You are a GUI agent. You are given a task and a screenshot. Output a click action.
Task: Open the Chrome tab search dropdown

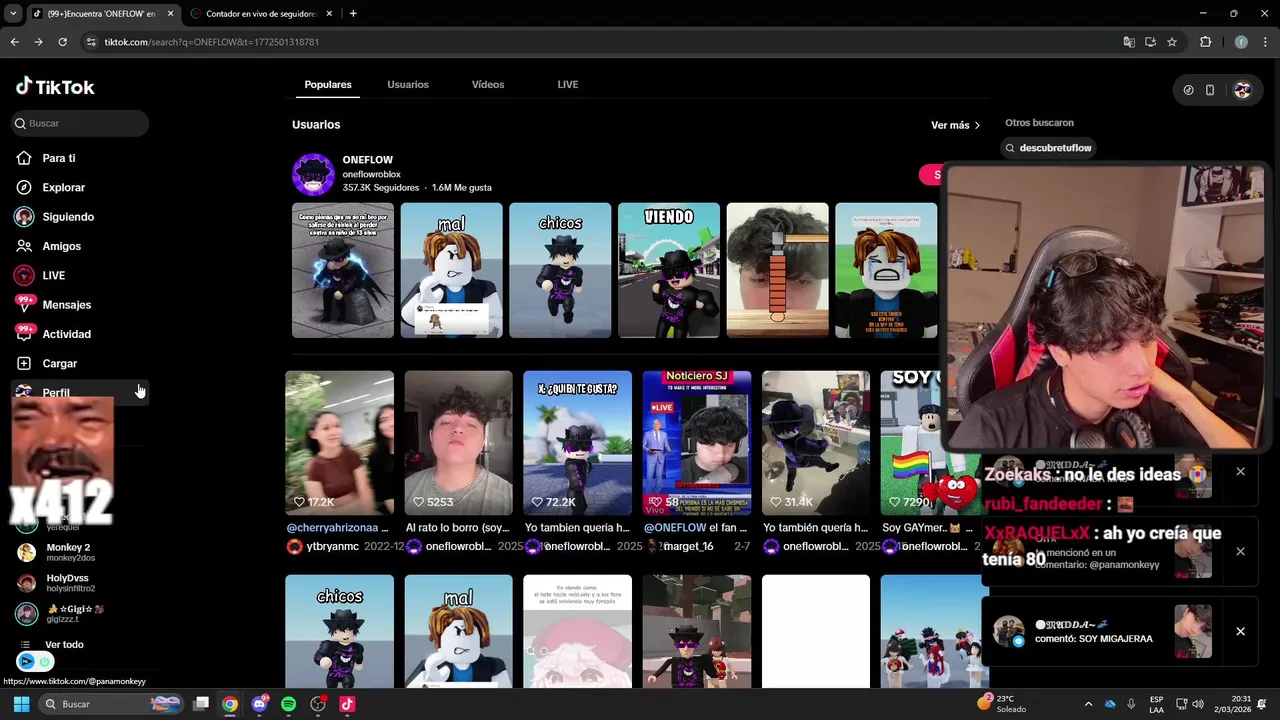(13, 14)
